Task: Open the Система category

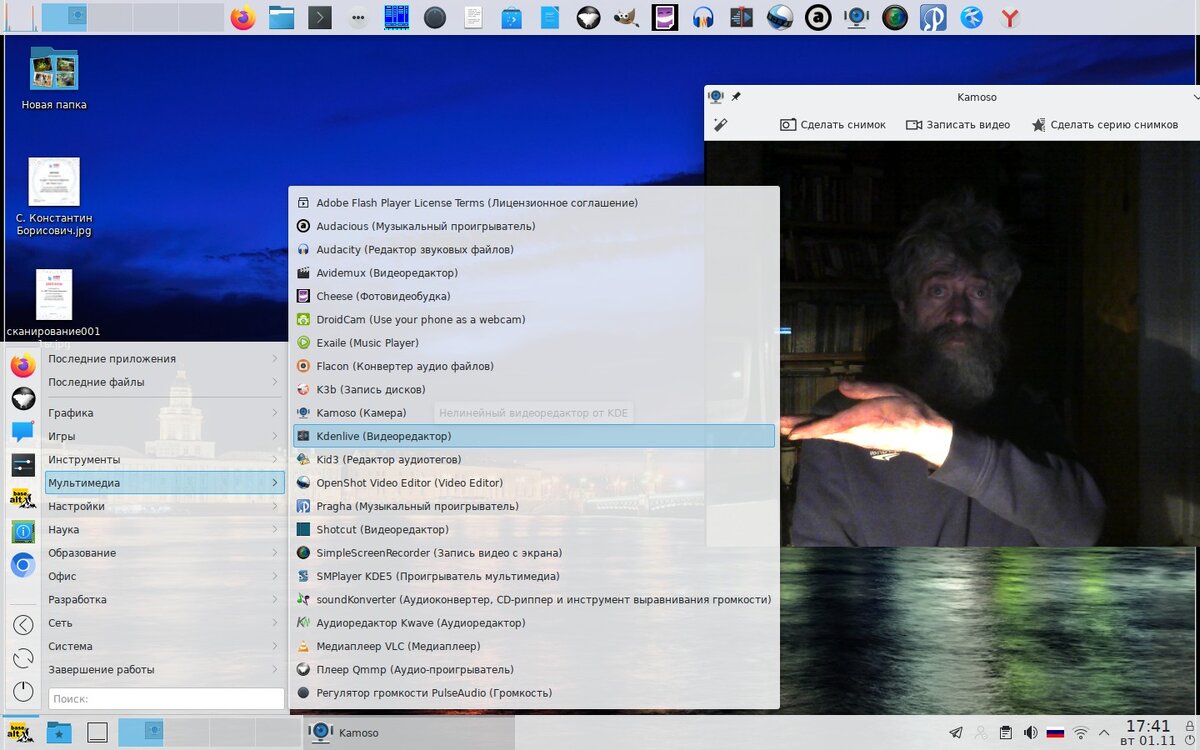Action: (165, 646)
